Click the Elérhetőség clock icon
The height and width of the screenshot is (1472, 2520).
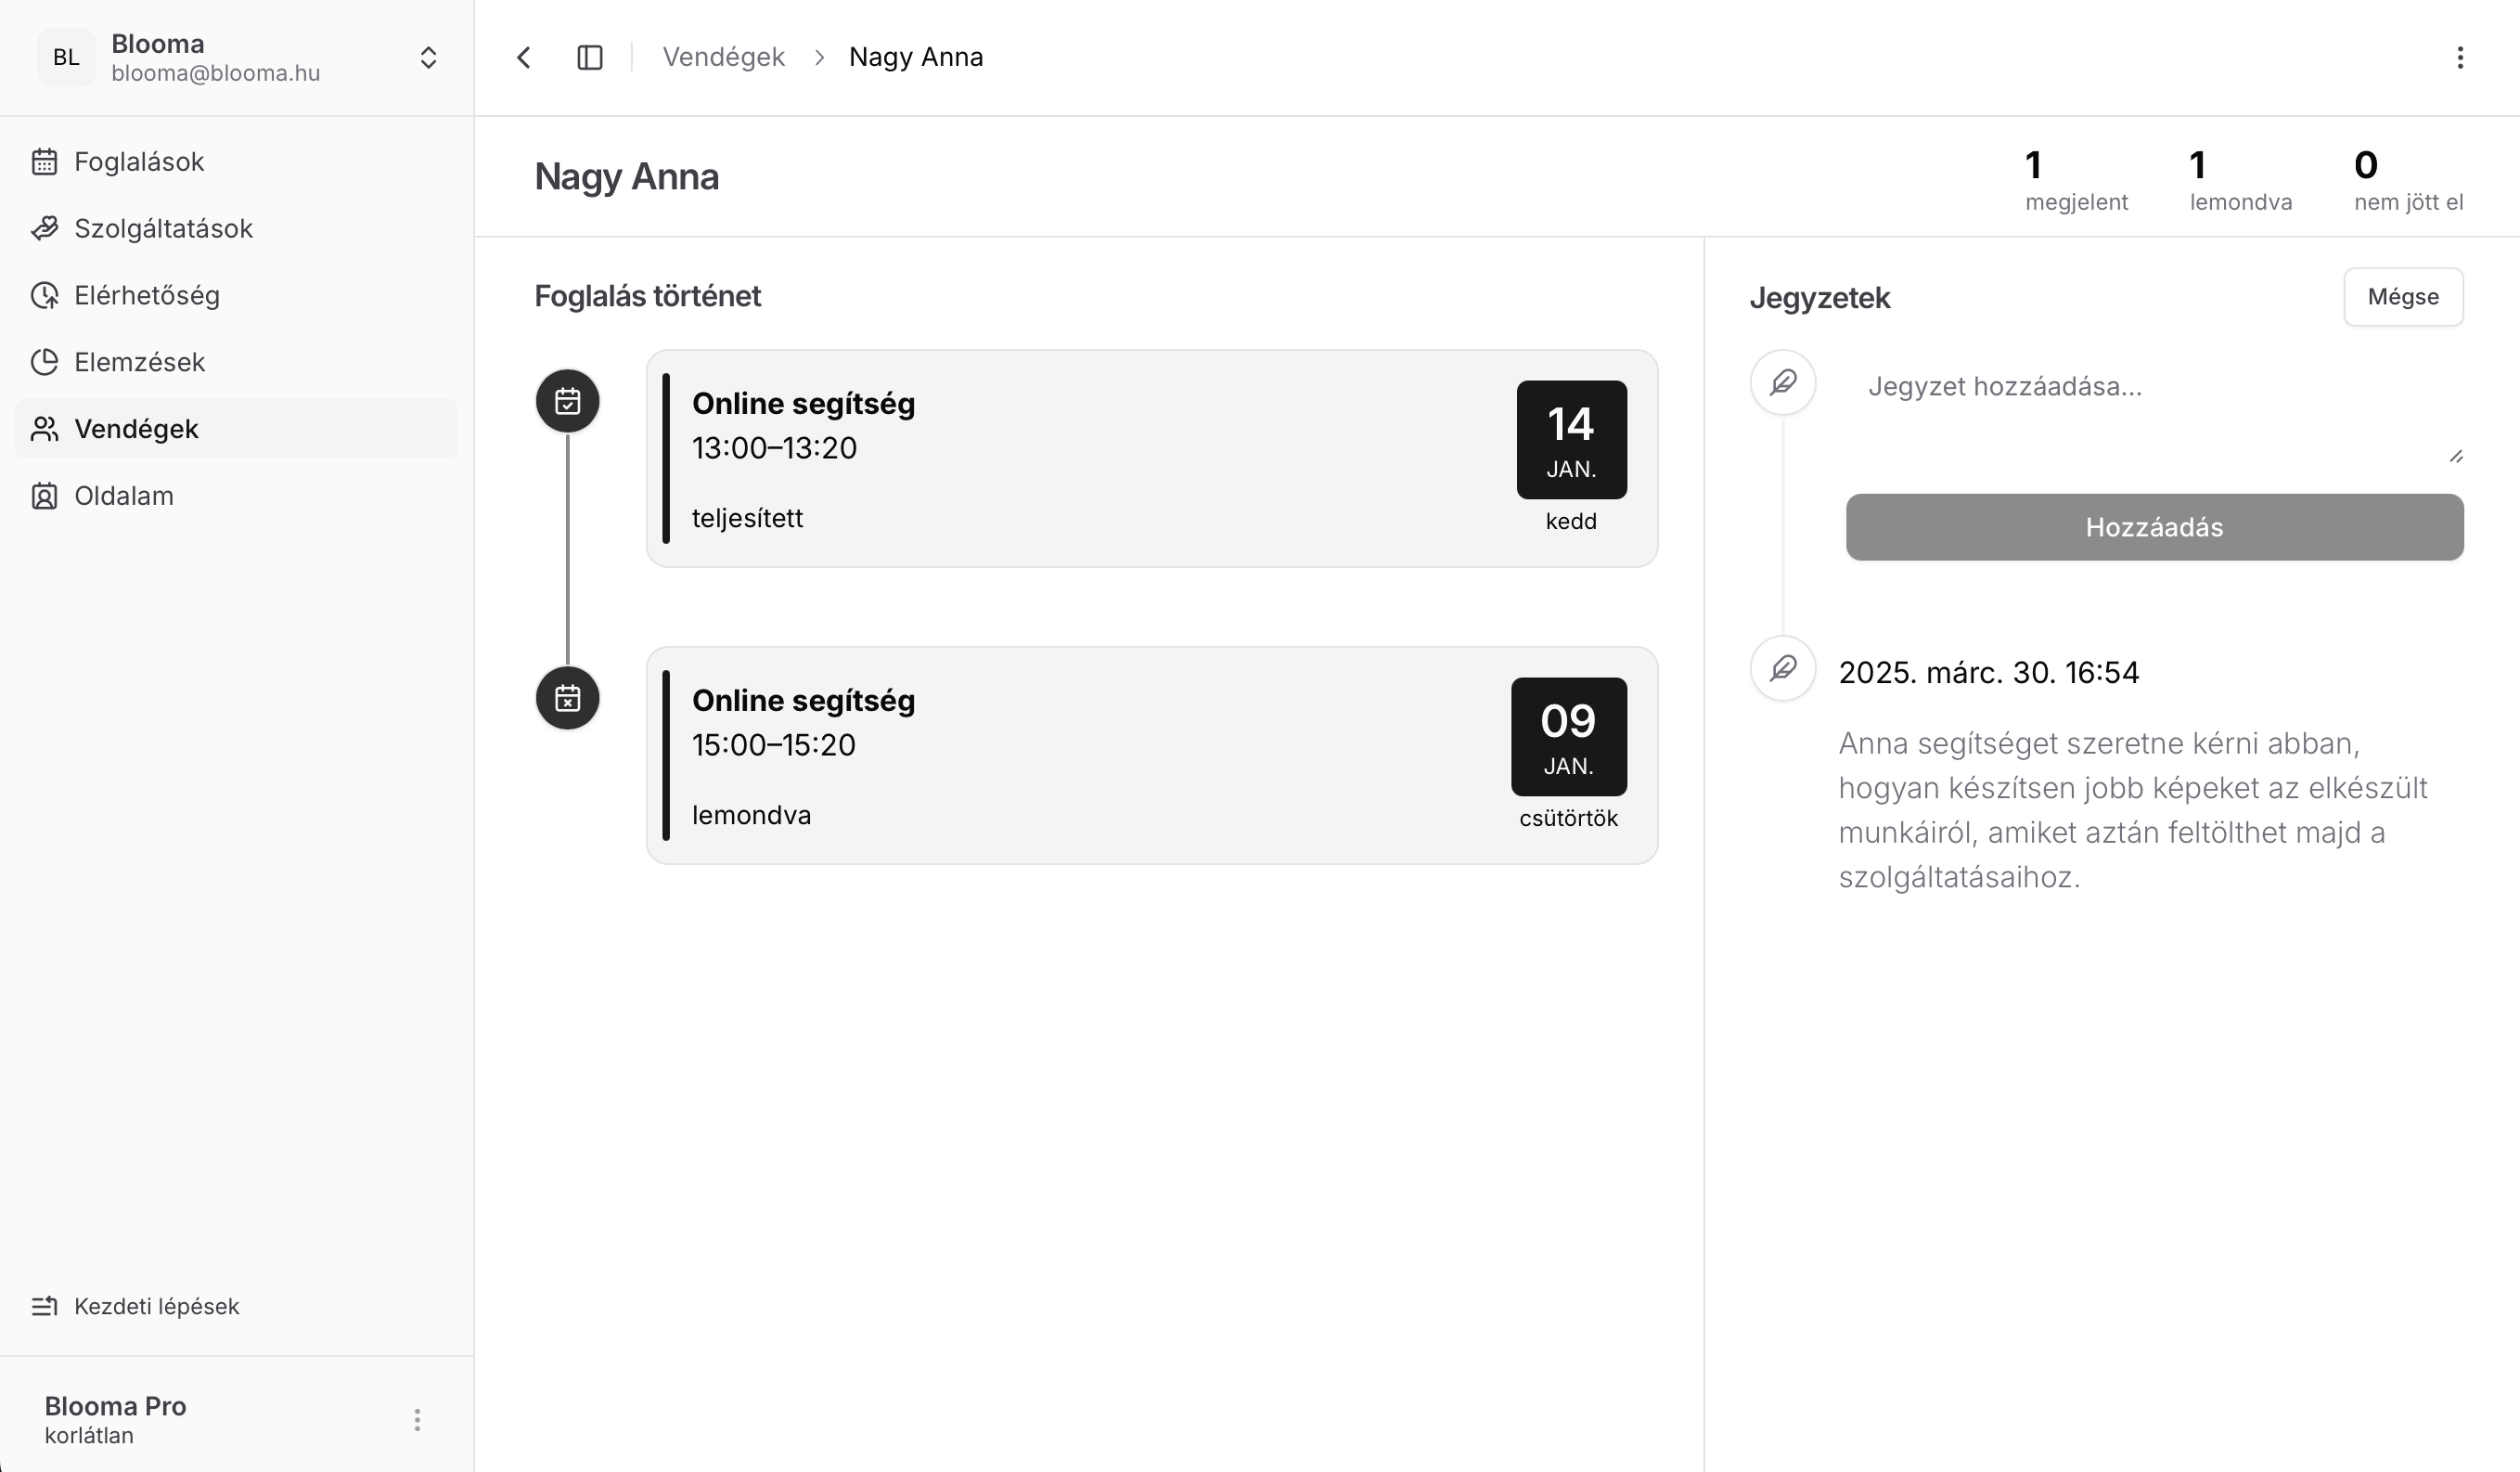[44, 296]
